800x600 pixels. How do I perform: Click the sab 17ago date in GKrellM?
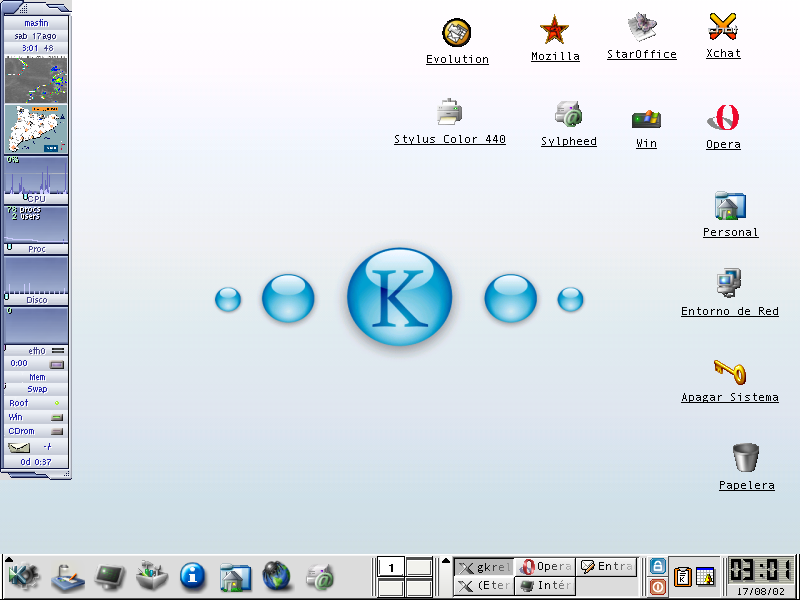coord(35,36)
